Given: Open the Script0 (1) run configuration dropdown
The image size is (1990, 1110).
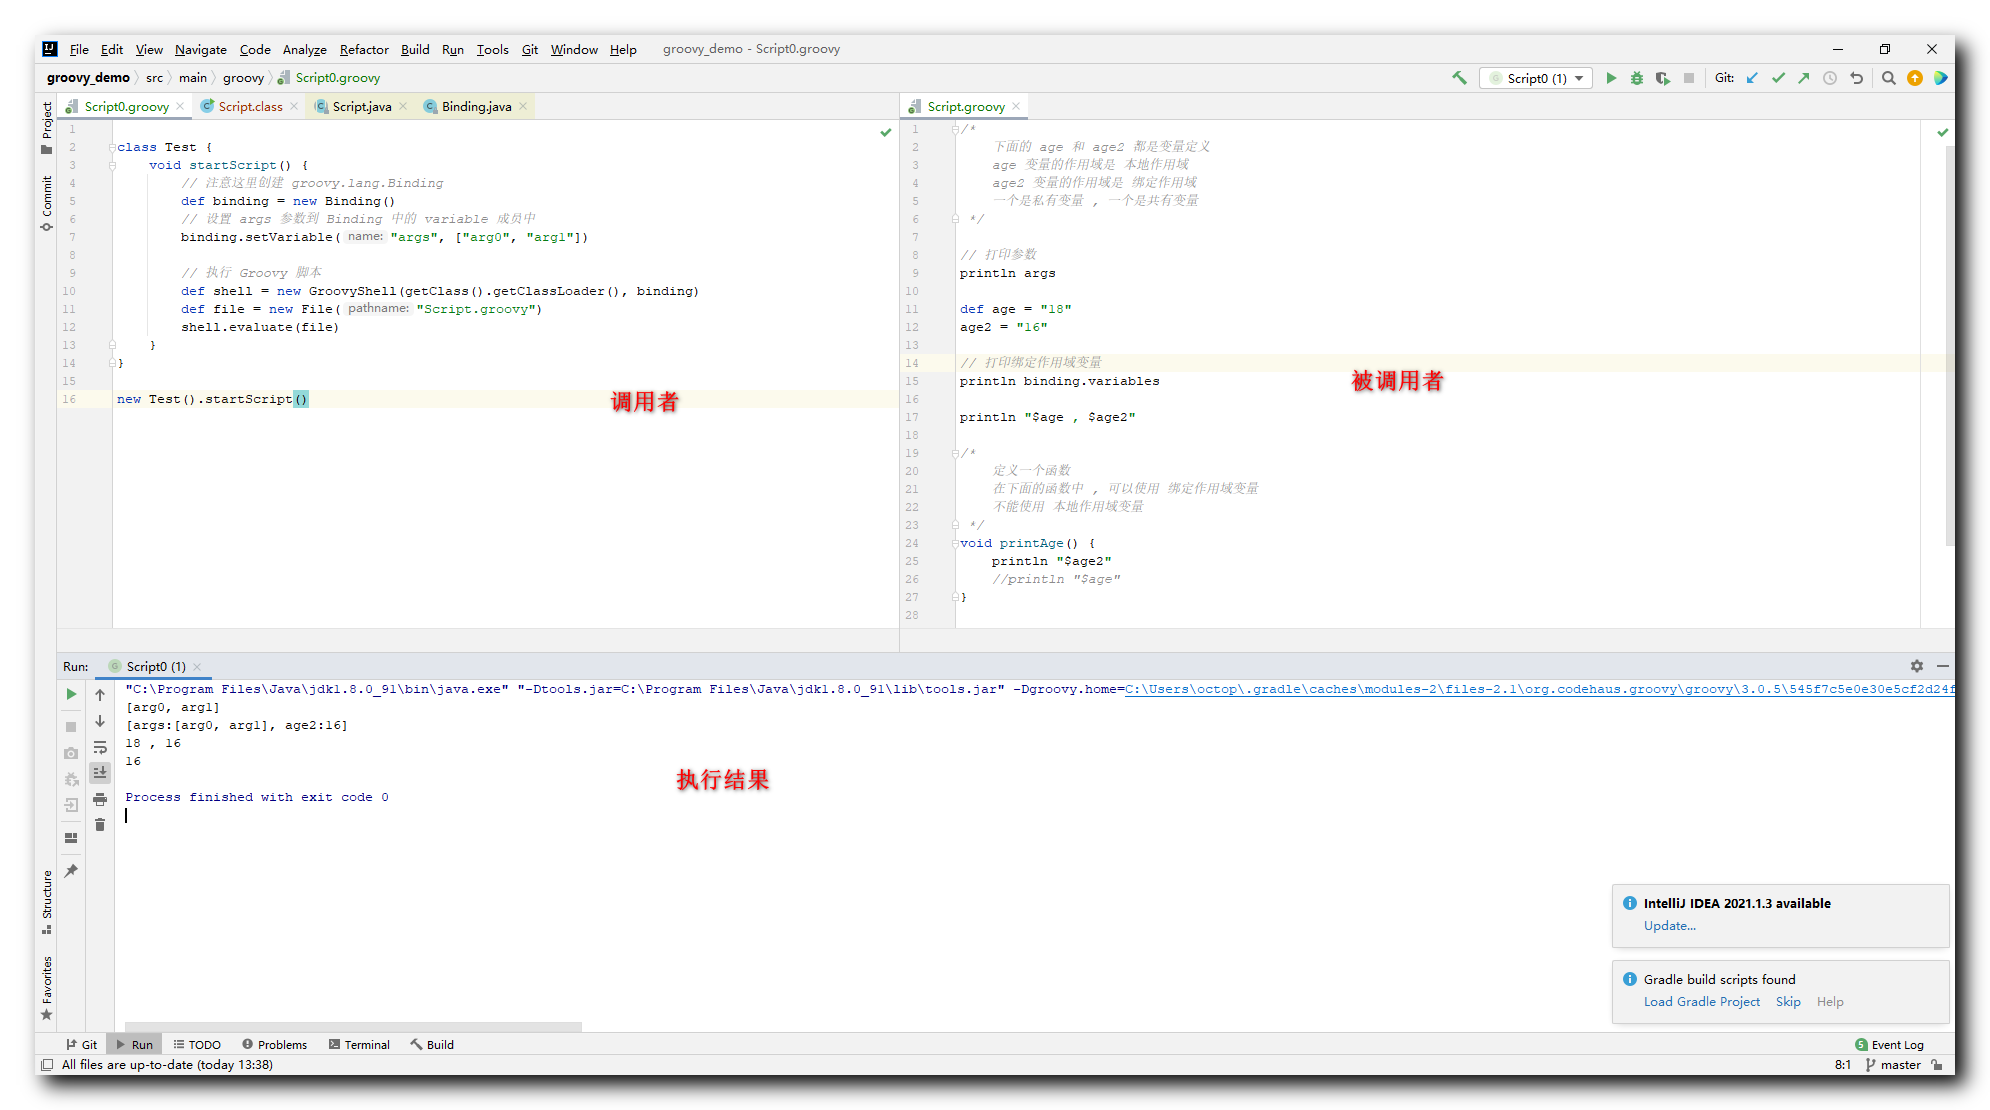Looking at the screenshot, I should tap(1537, 78).
